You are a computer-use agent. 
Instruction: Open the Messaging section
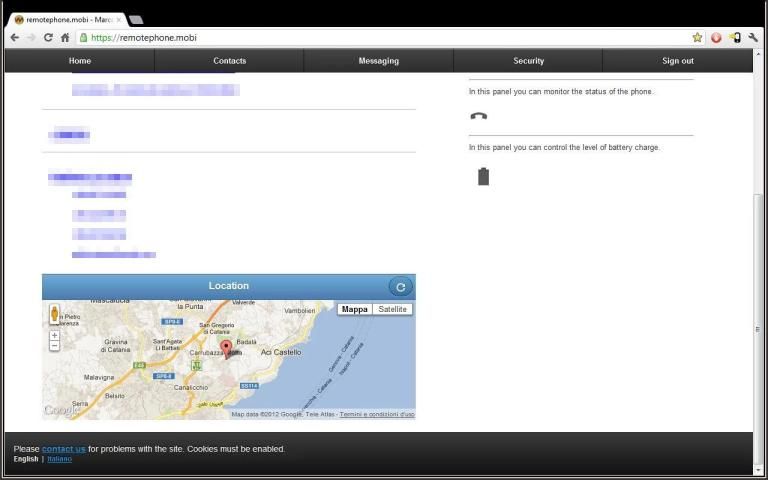tap(378, 61)
